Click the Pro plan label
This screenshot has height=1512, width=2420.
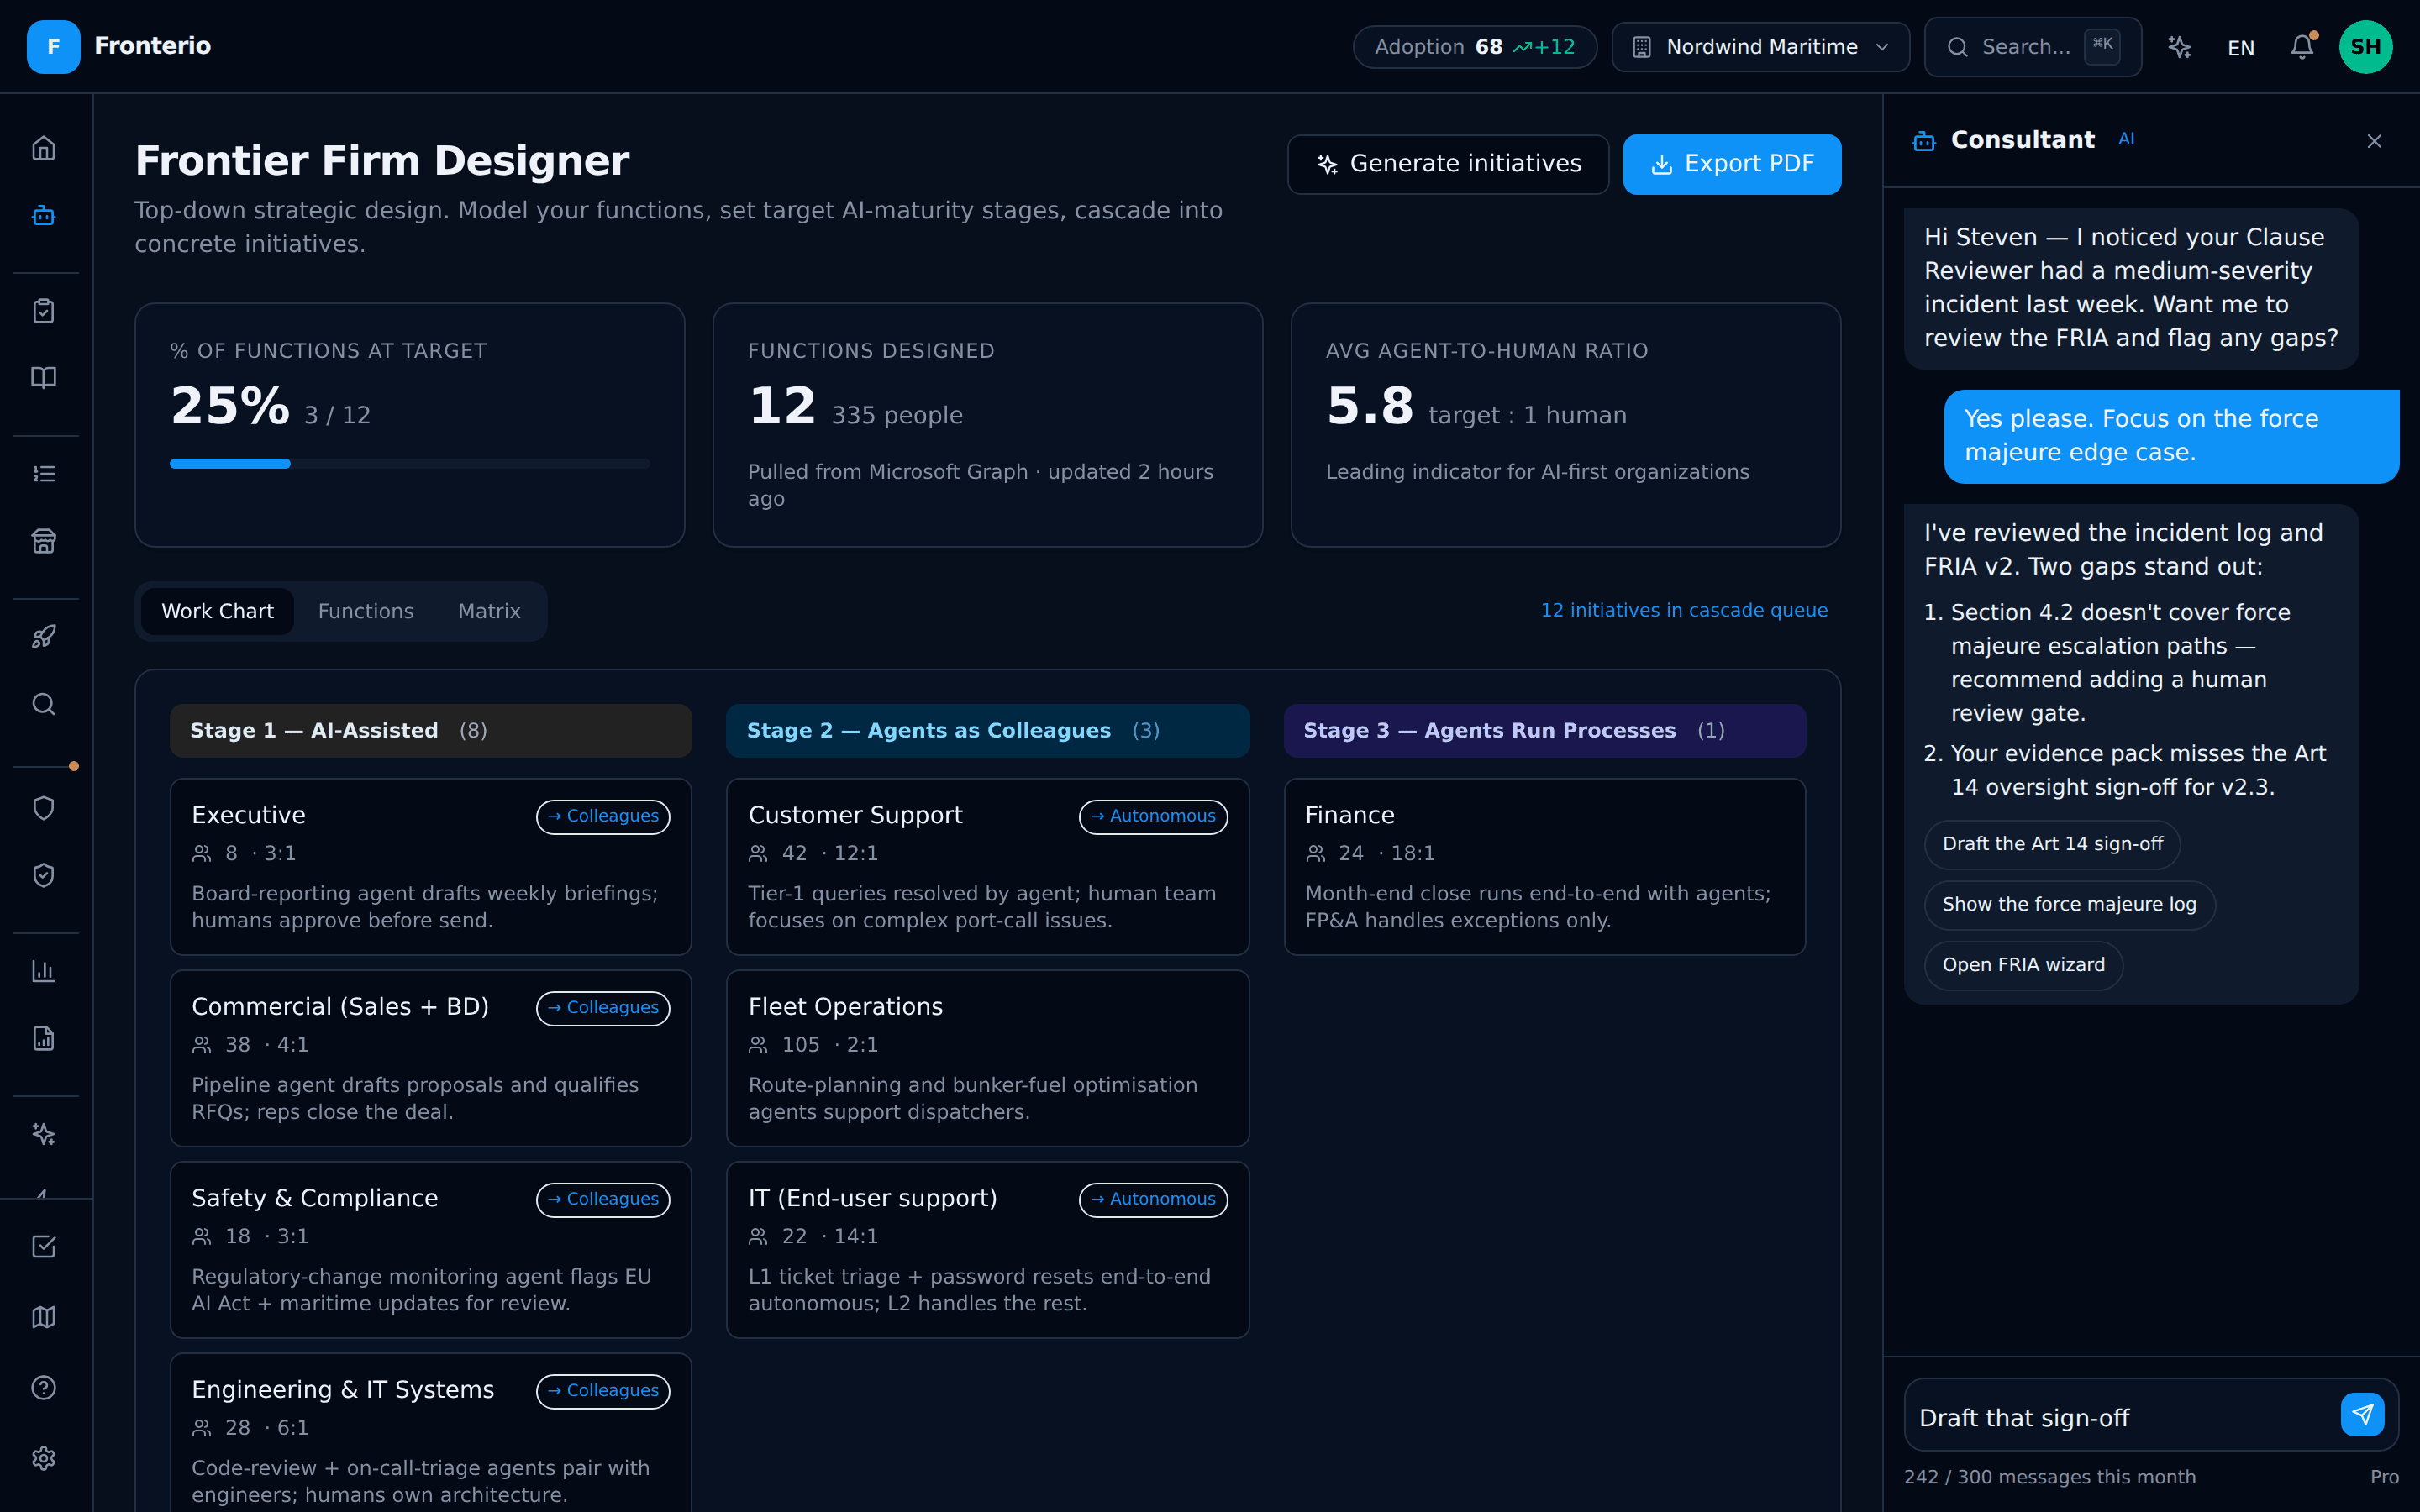[x=2384, y=1477]
